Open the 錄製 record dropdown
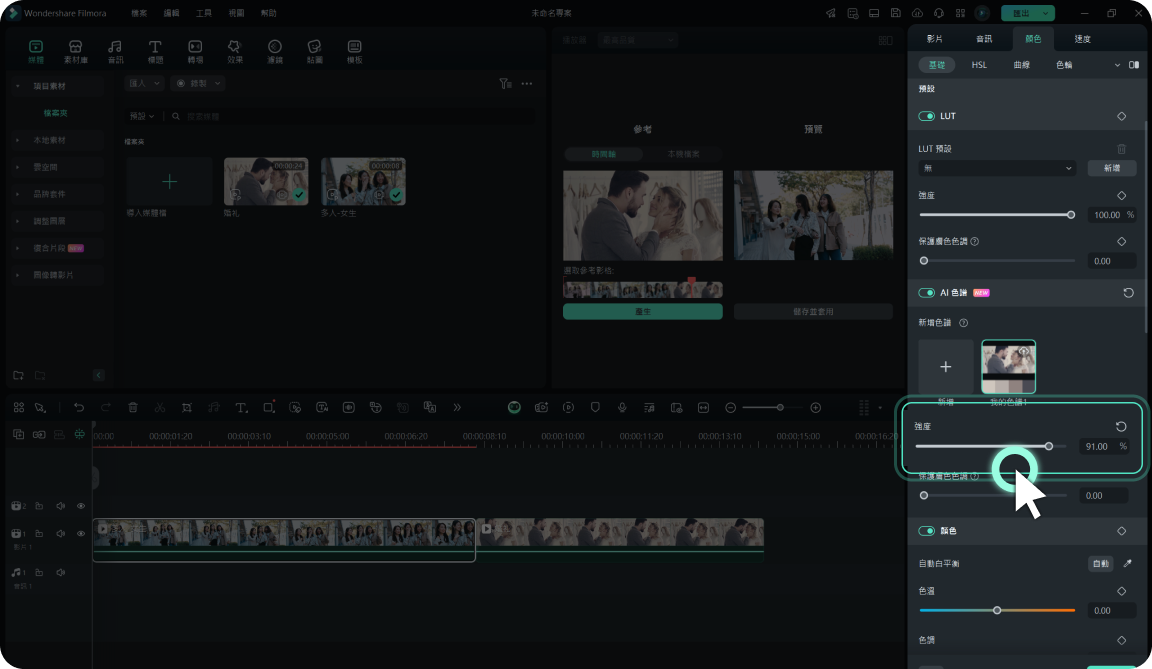The image size is (1152, 669). (198, 84)
